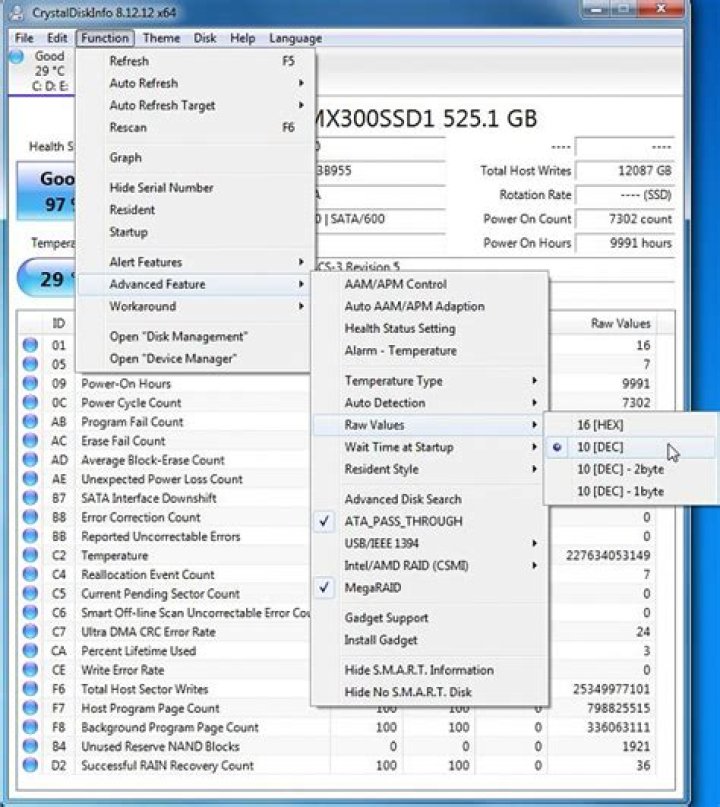Click status circle for AC Erase Fail Count

click(x=30, y=441)
